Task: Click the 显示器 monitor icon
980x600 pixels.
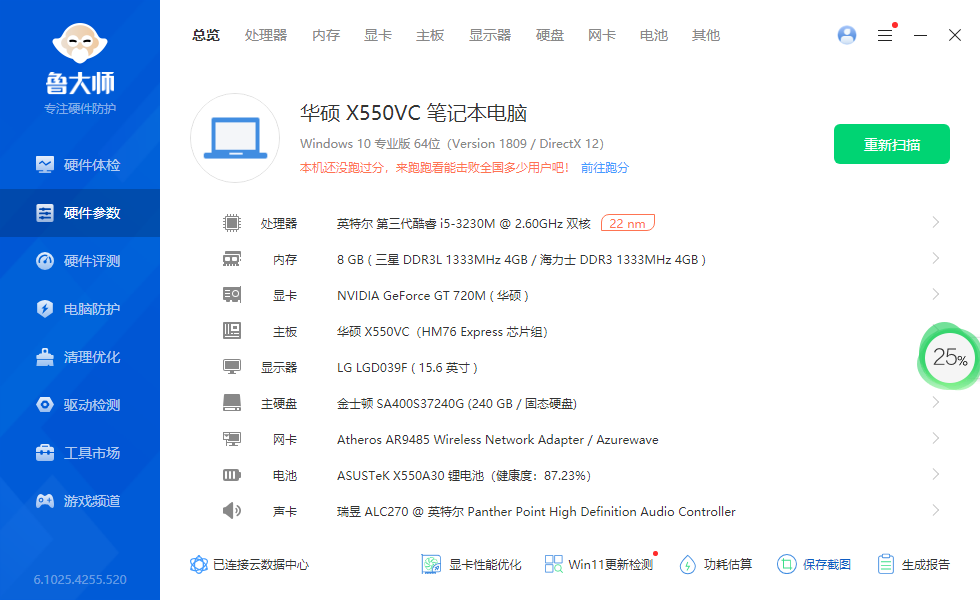Action: 232,367
